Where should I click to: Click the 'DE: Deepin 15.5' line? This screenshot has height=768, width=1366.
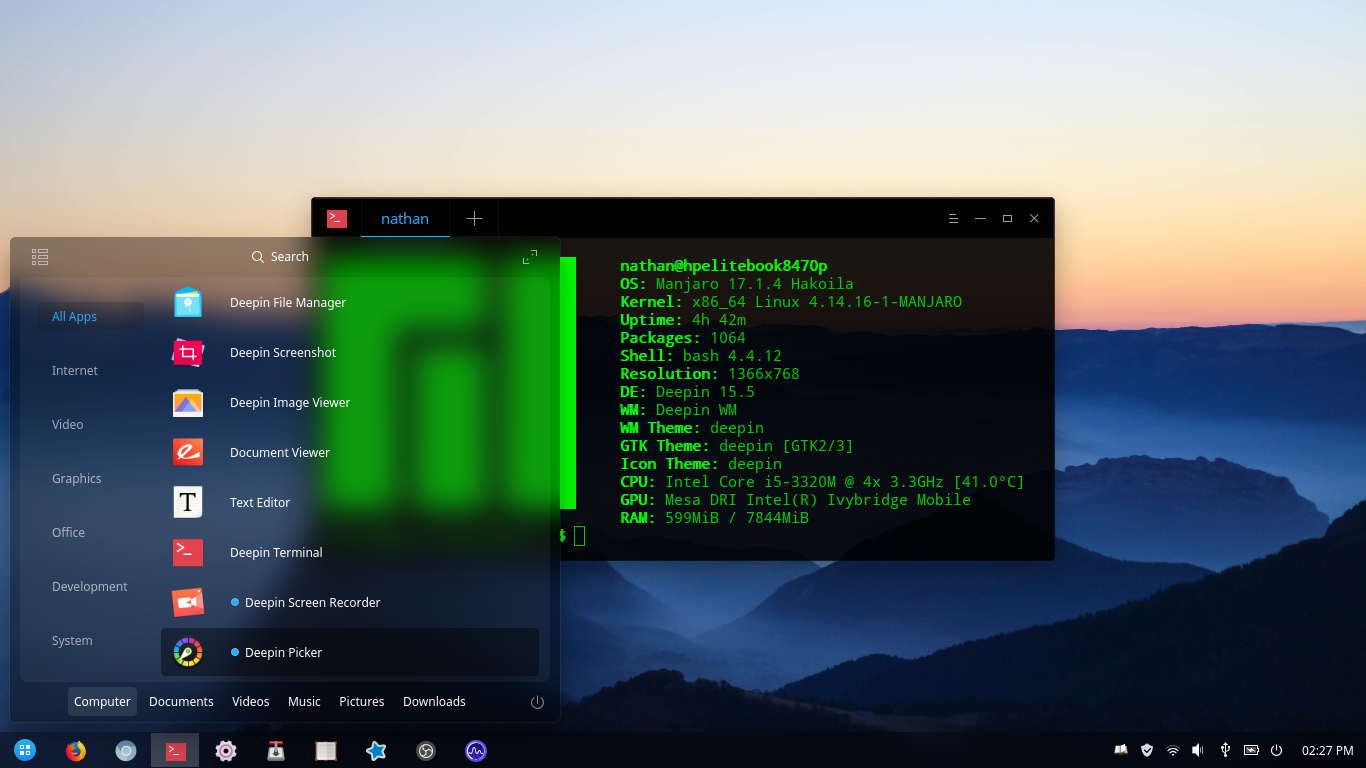pos(687,392)
